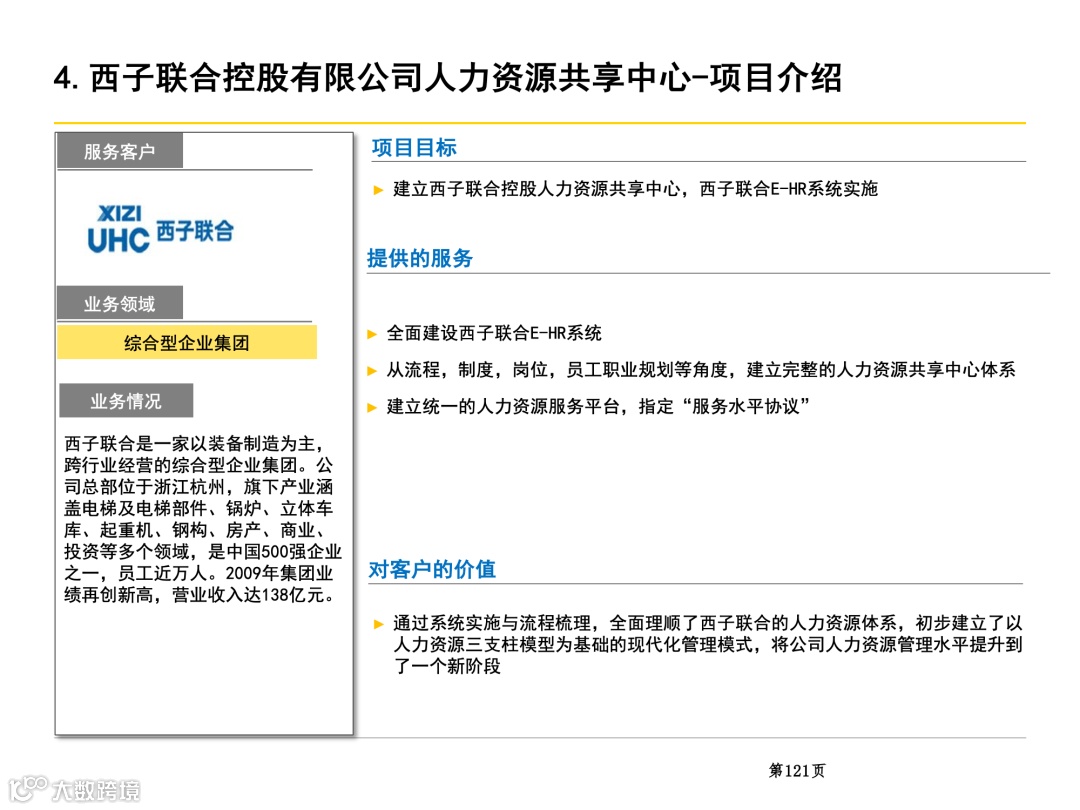The image size is (1080, 810).
Task: Click the bullet 建立统一的人力资源服务平台
Action: tap(597, 406)
